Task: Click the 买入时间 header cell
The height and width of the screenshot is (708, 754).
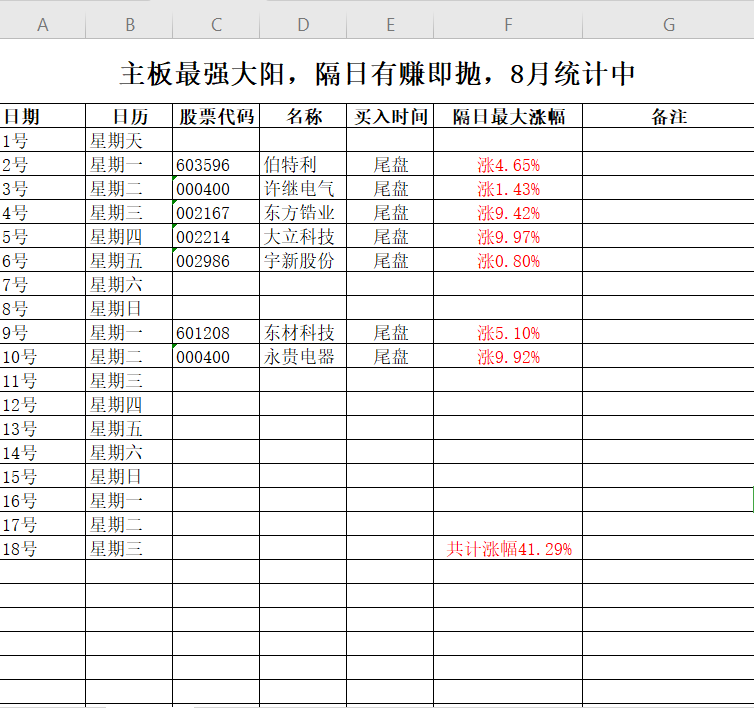Action: click(x=390, y=117)
